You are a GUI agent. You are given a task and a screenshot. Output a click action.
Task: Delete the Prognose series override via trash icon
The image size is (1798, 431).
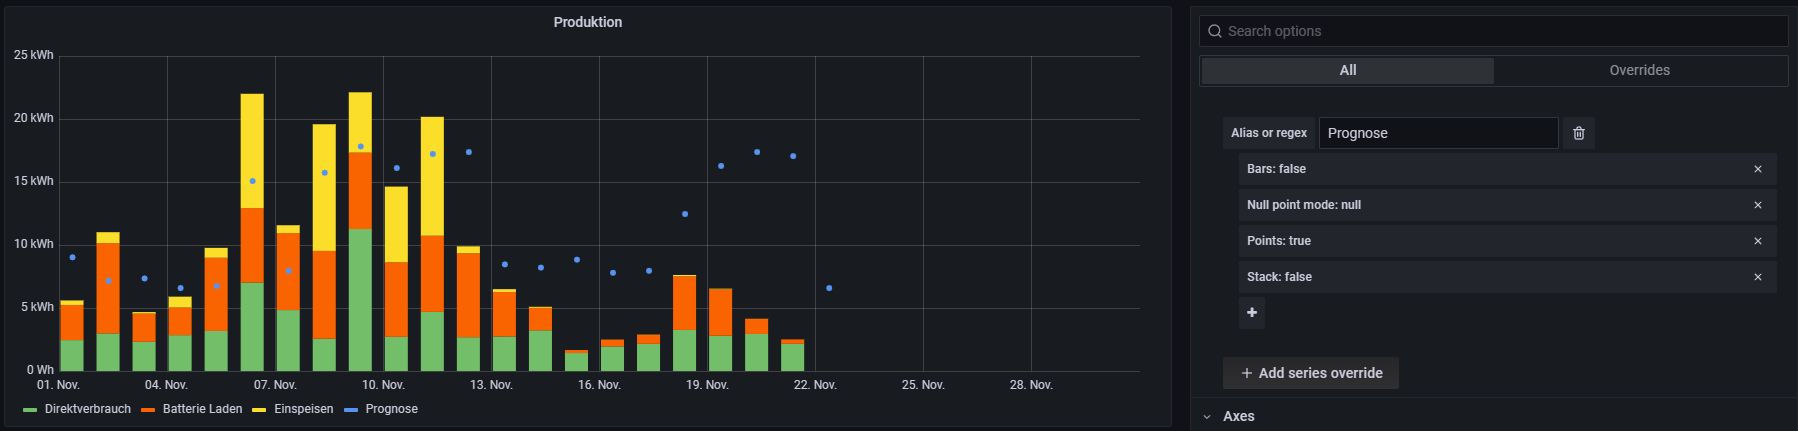1578,133
